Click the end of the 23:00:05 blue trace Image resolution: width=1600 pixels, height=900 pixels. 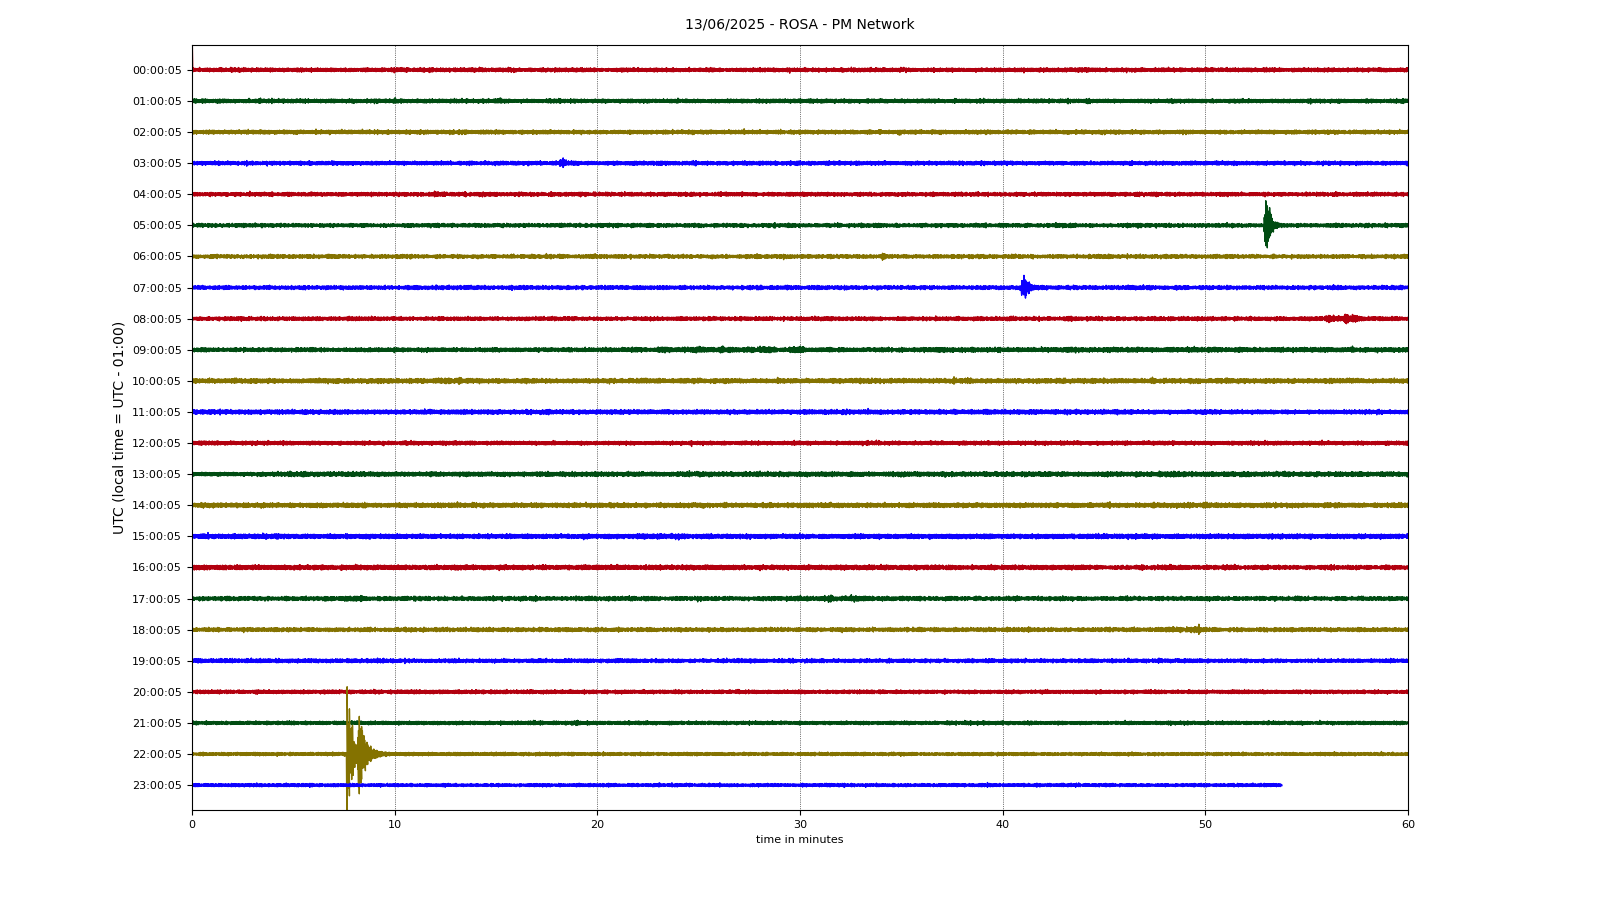[1279, 785]
